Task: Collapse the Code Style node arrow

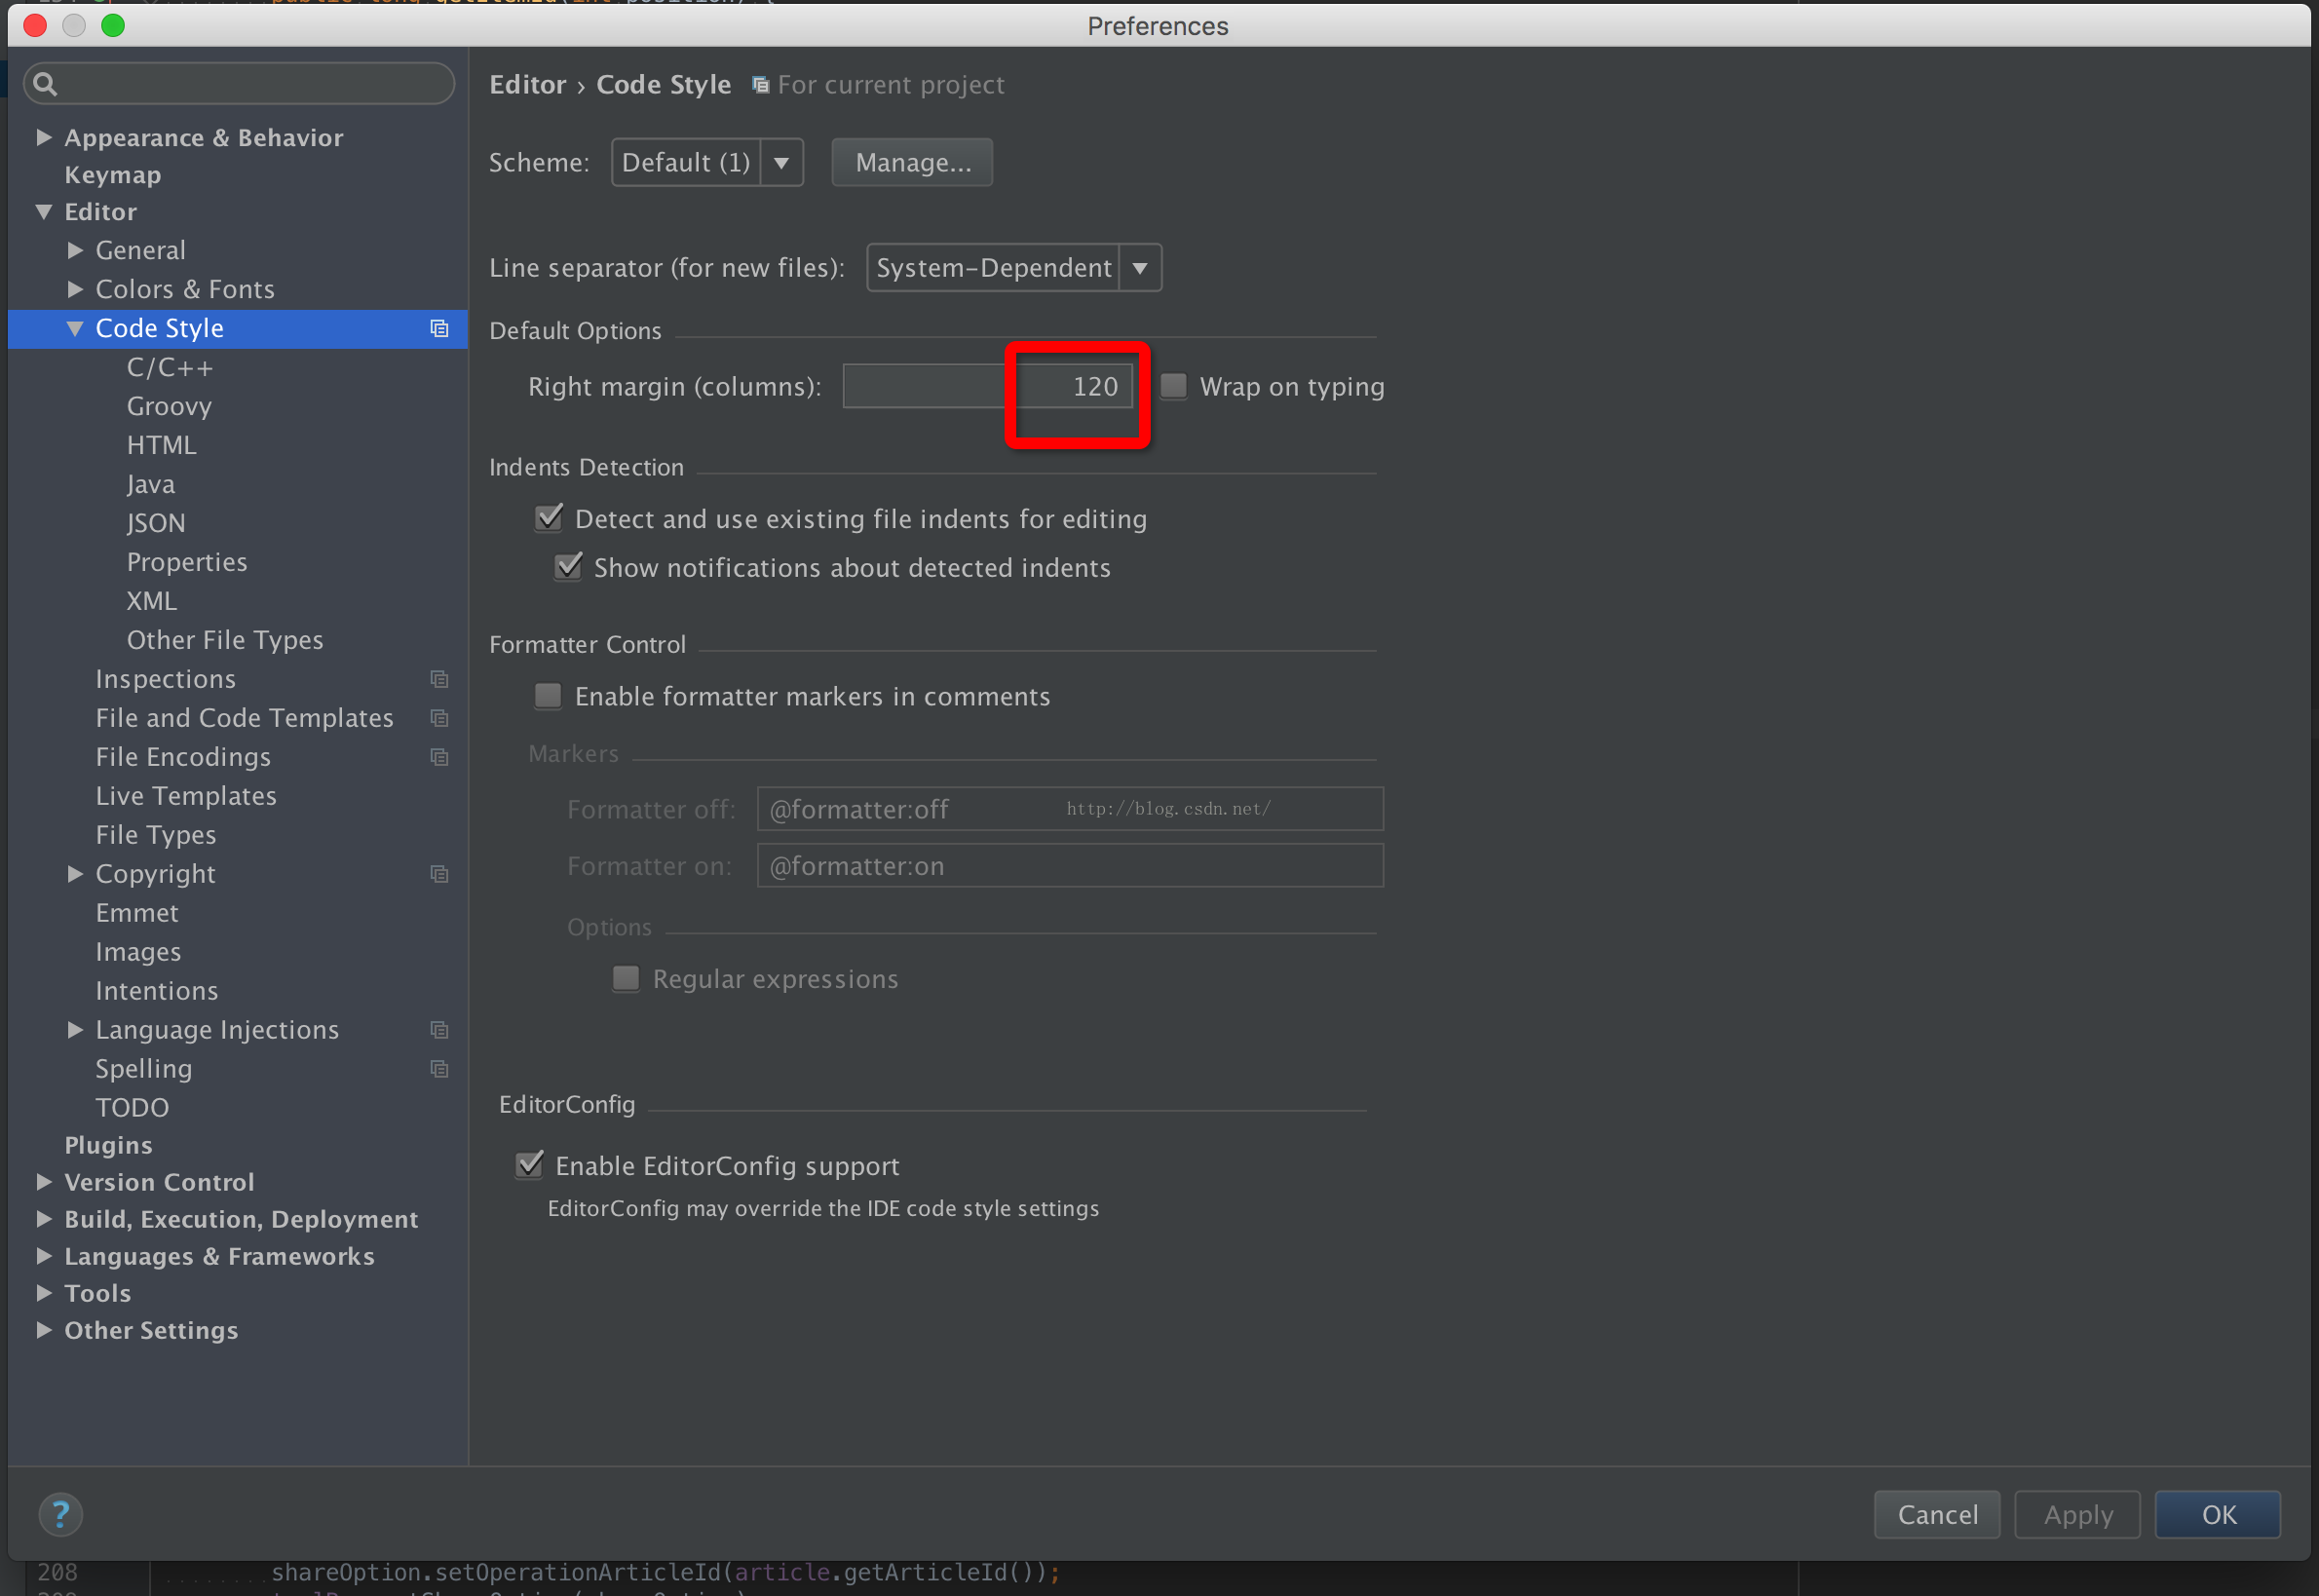Action: point(75,328)
